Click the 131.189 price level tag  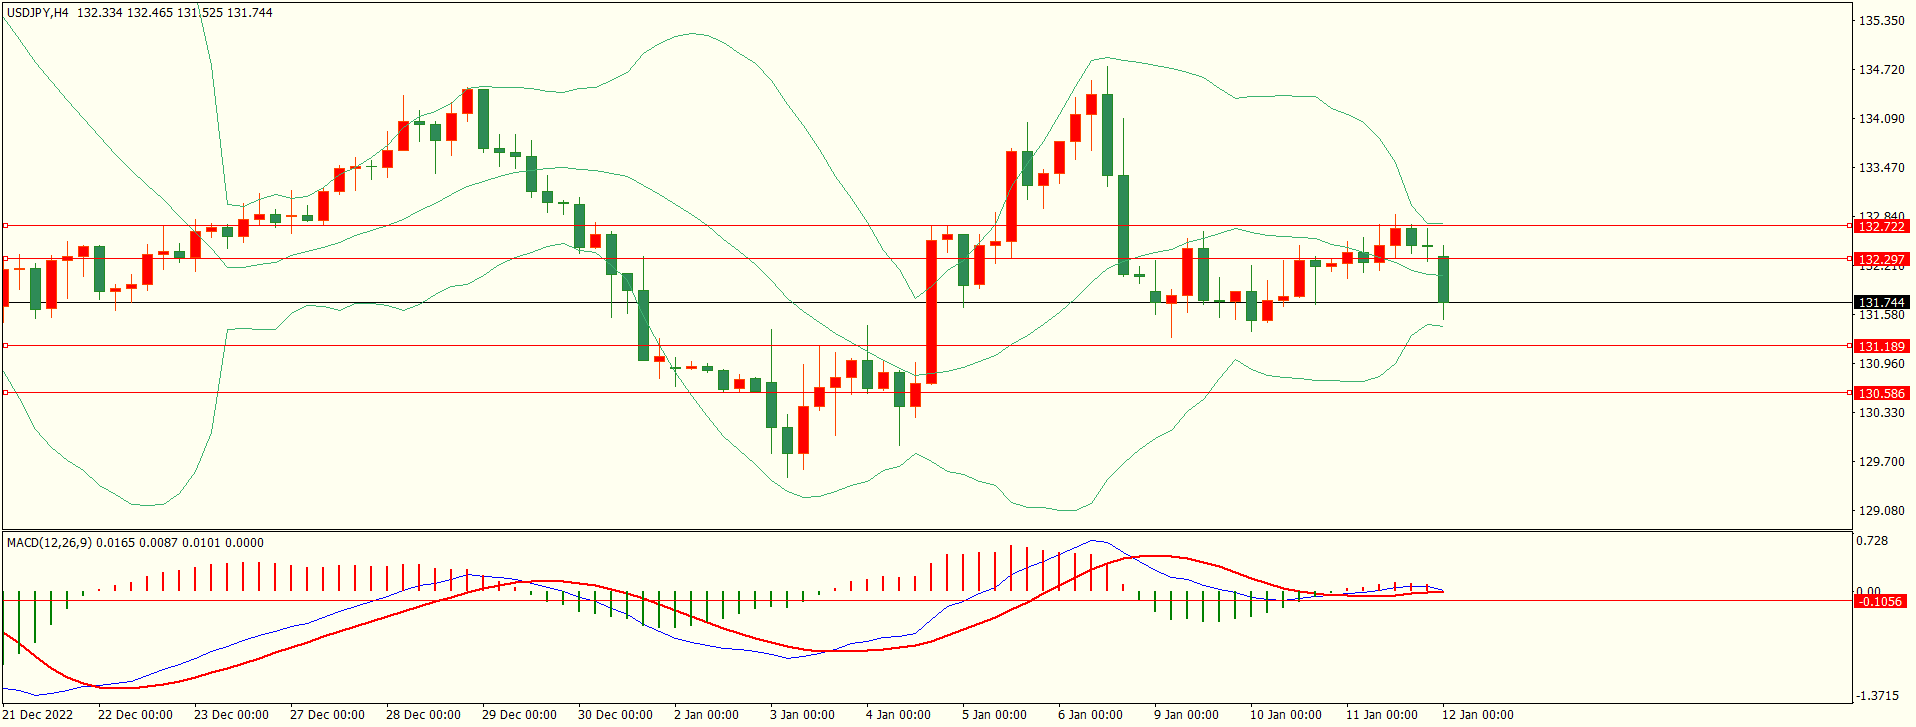point(1880,347)
